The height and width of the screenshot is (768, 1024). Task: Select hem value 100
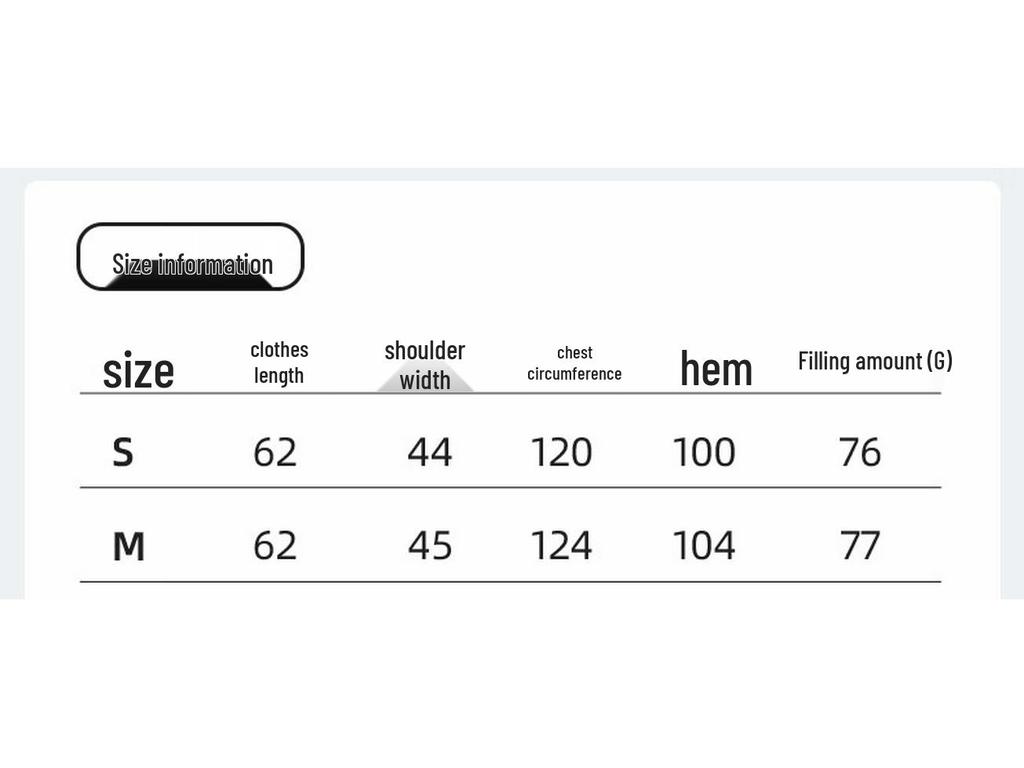(704, 452)
